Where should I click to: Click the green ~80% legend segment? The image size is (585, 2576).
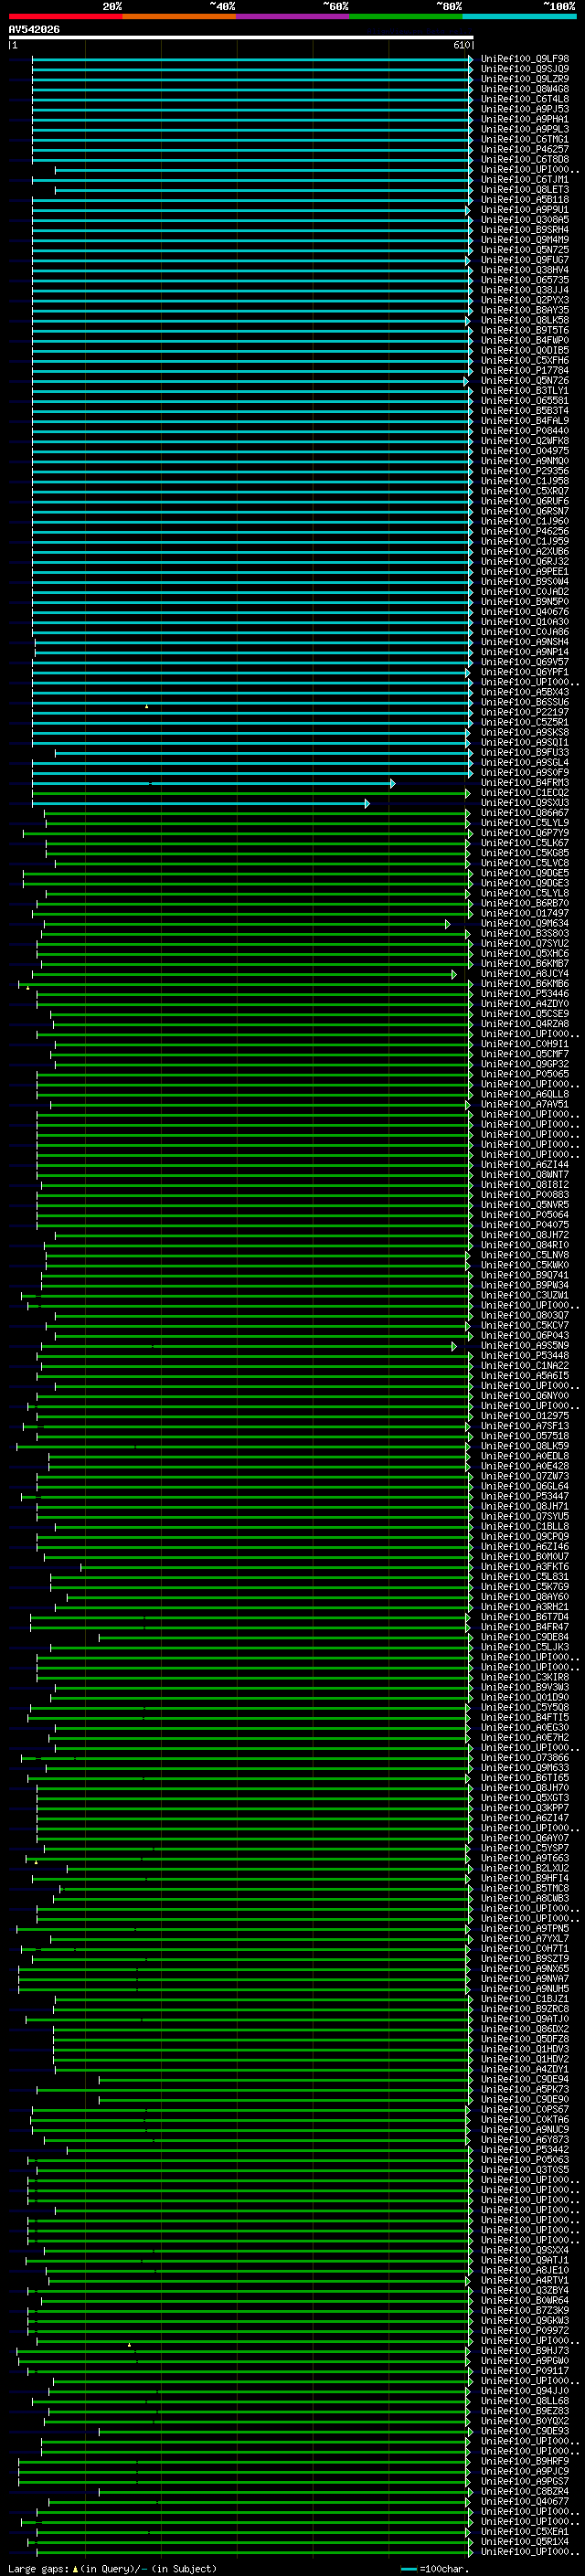406,16
